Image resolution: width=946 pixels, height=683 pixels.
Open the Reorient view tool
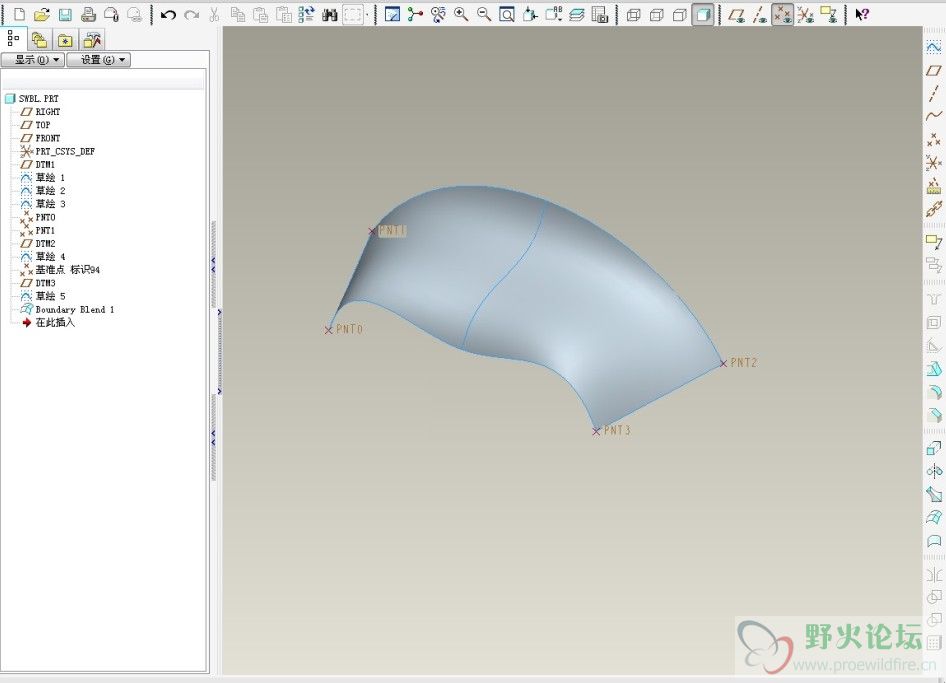coord(530,14)
